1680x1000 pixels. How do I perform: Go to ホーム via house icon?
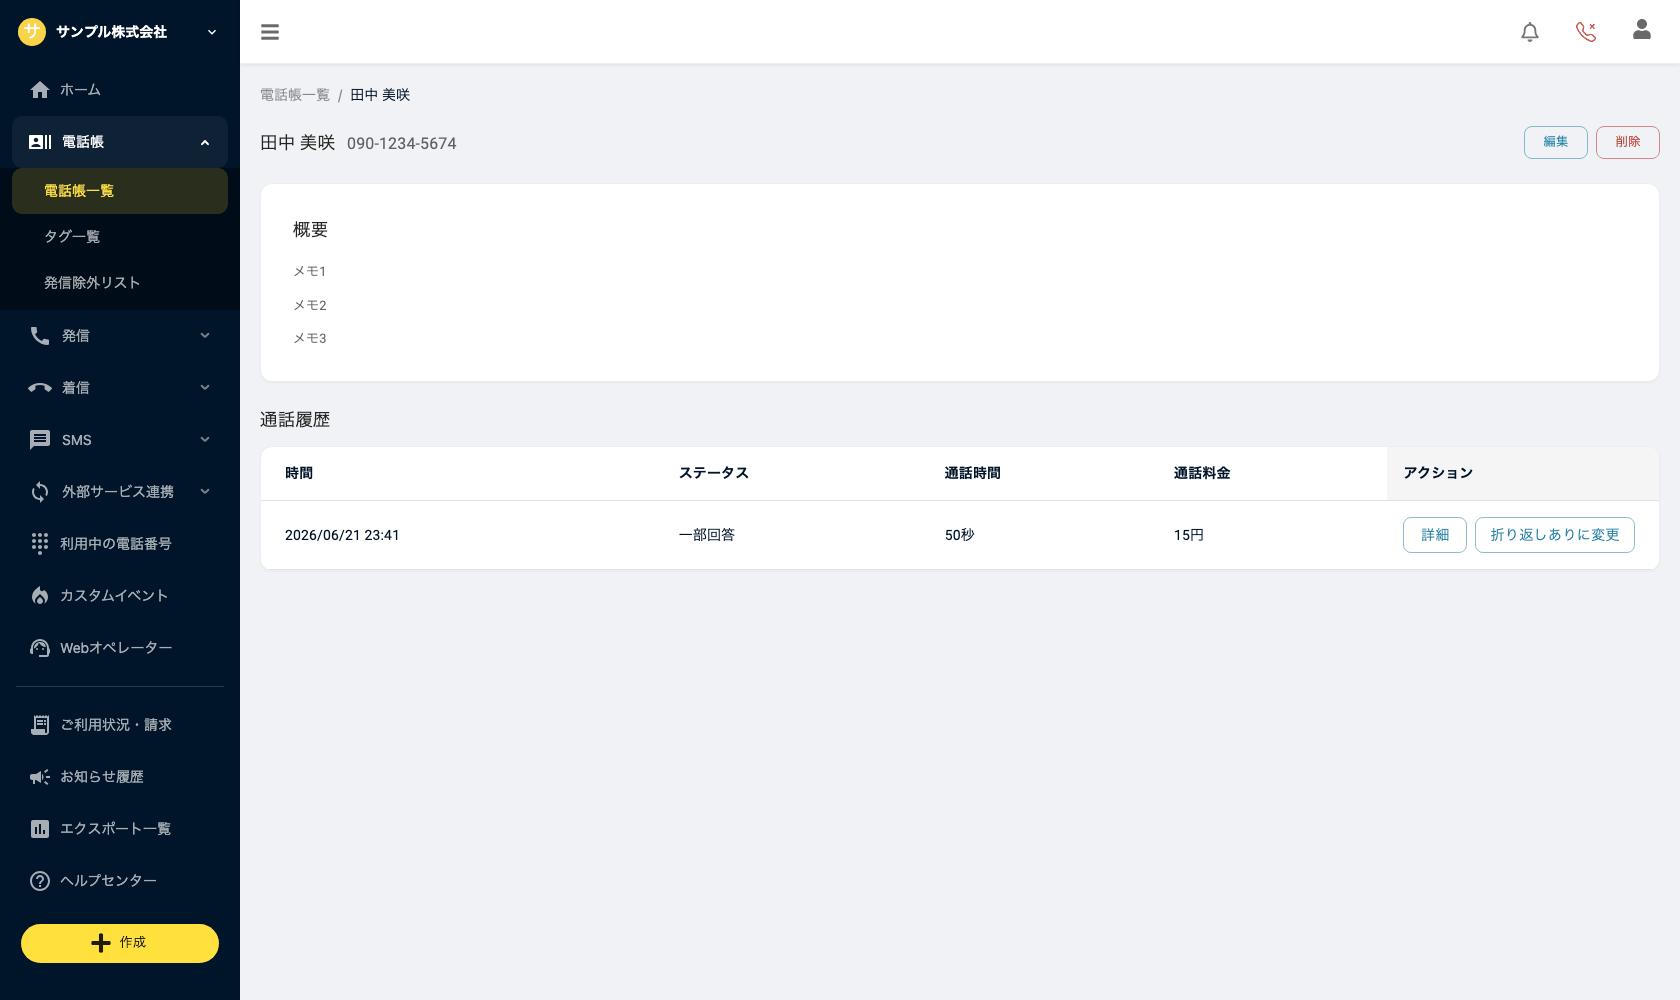40,90
